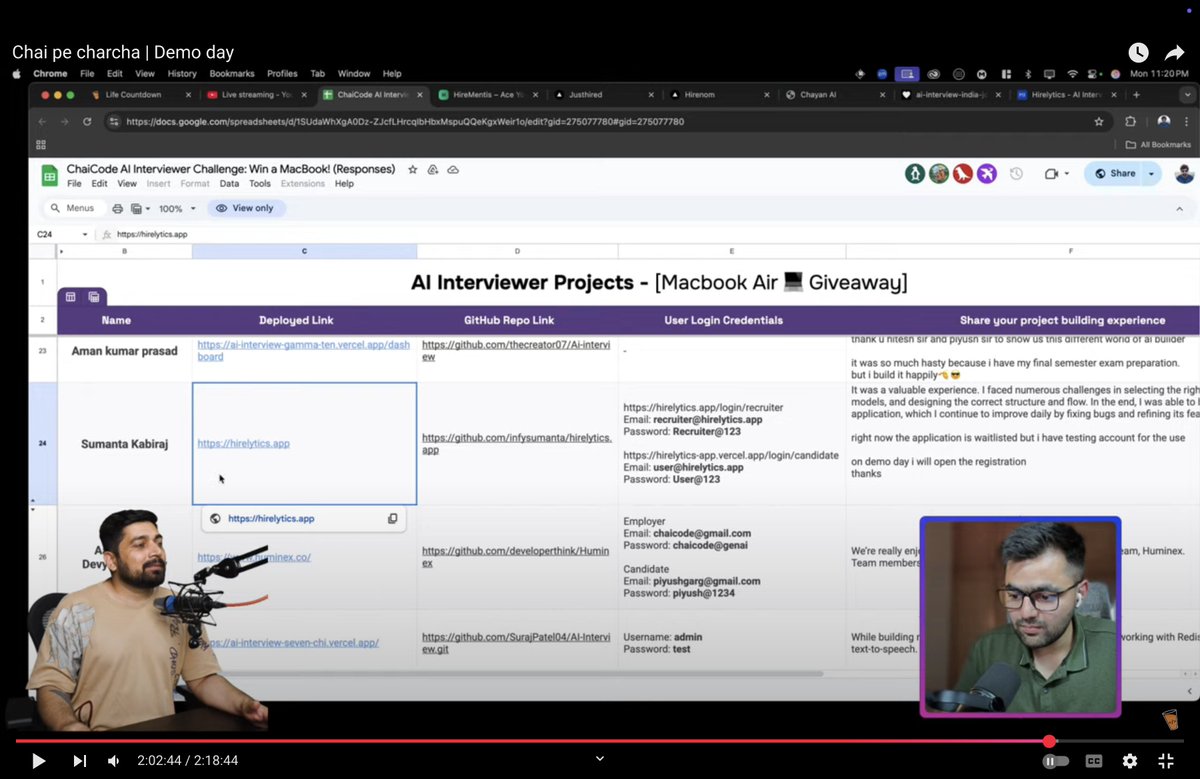Click the View only button

click(246, 208)
